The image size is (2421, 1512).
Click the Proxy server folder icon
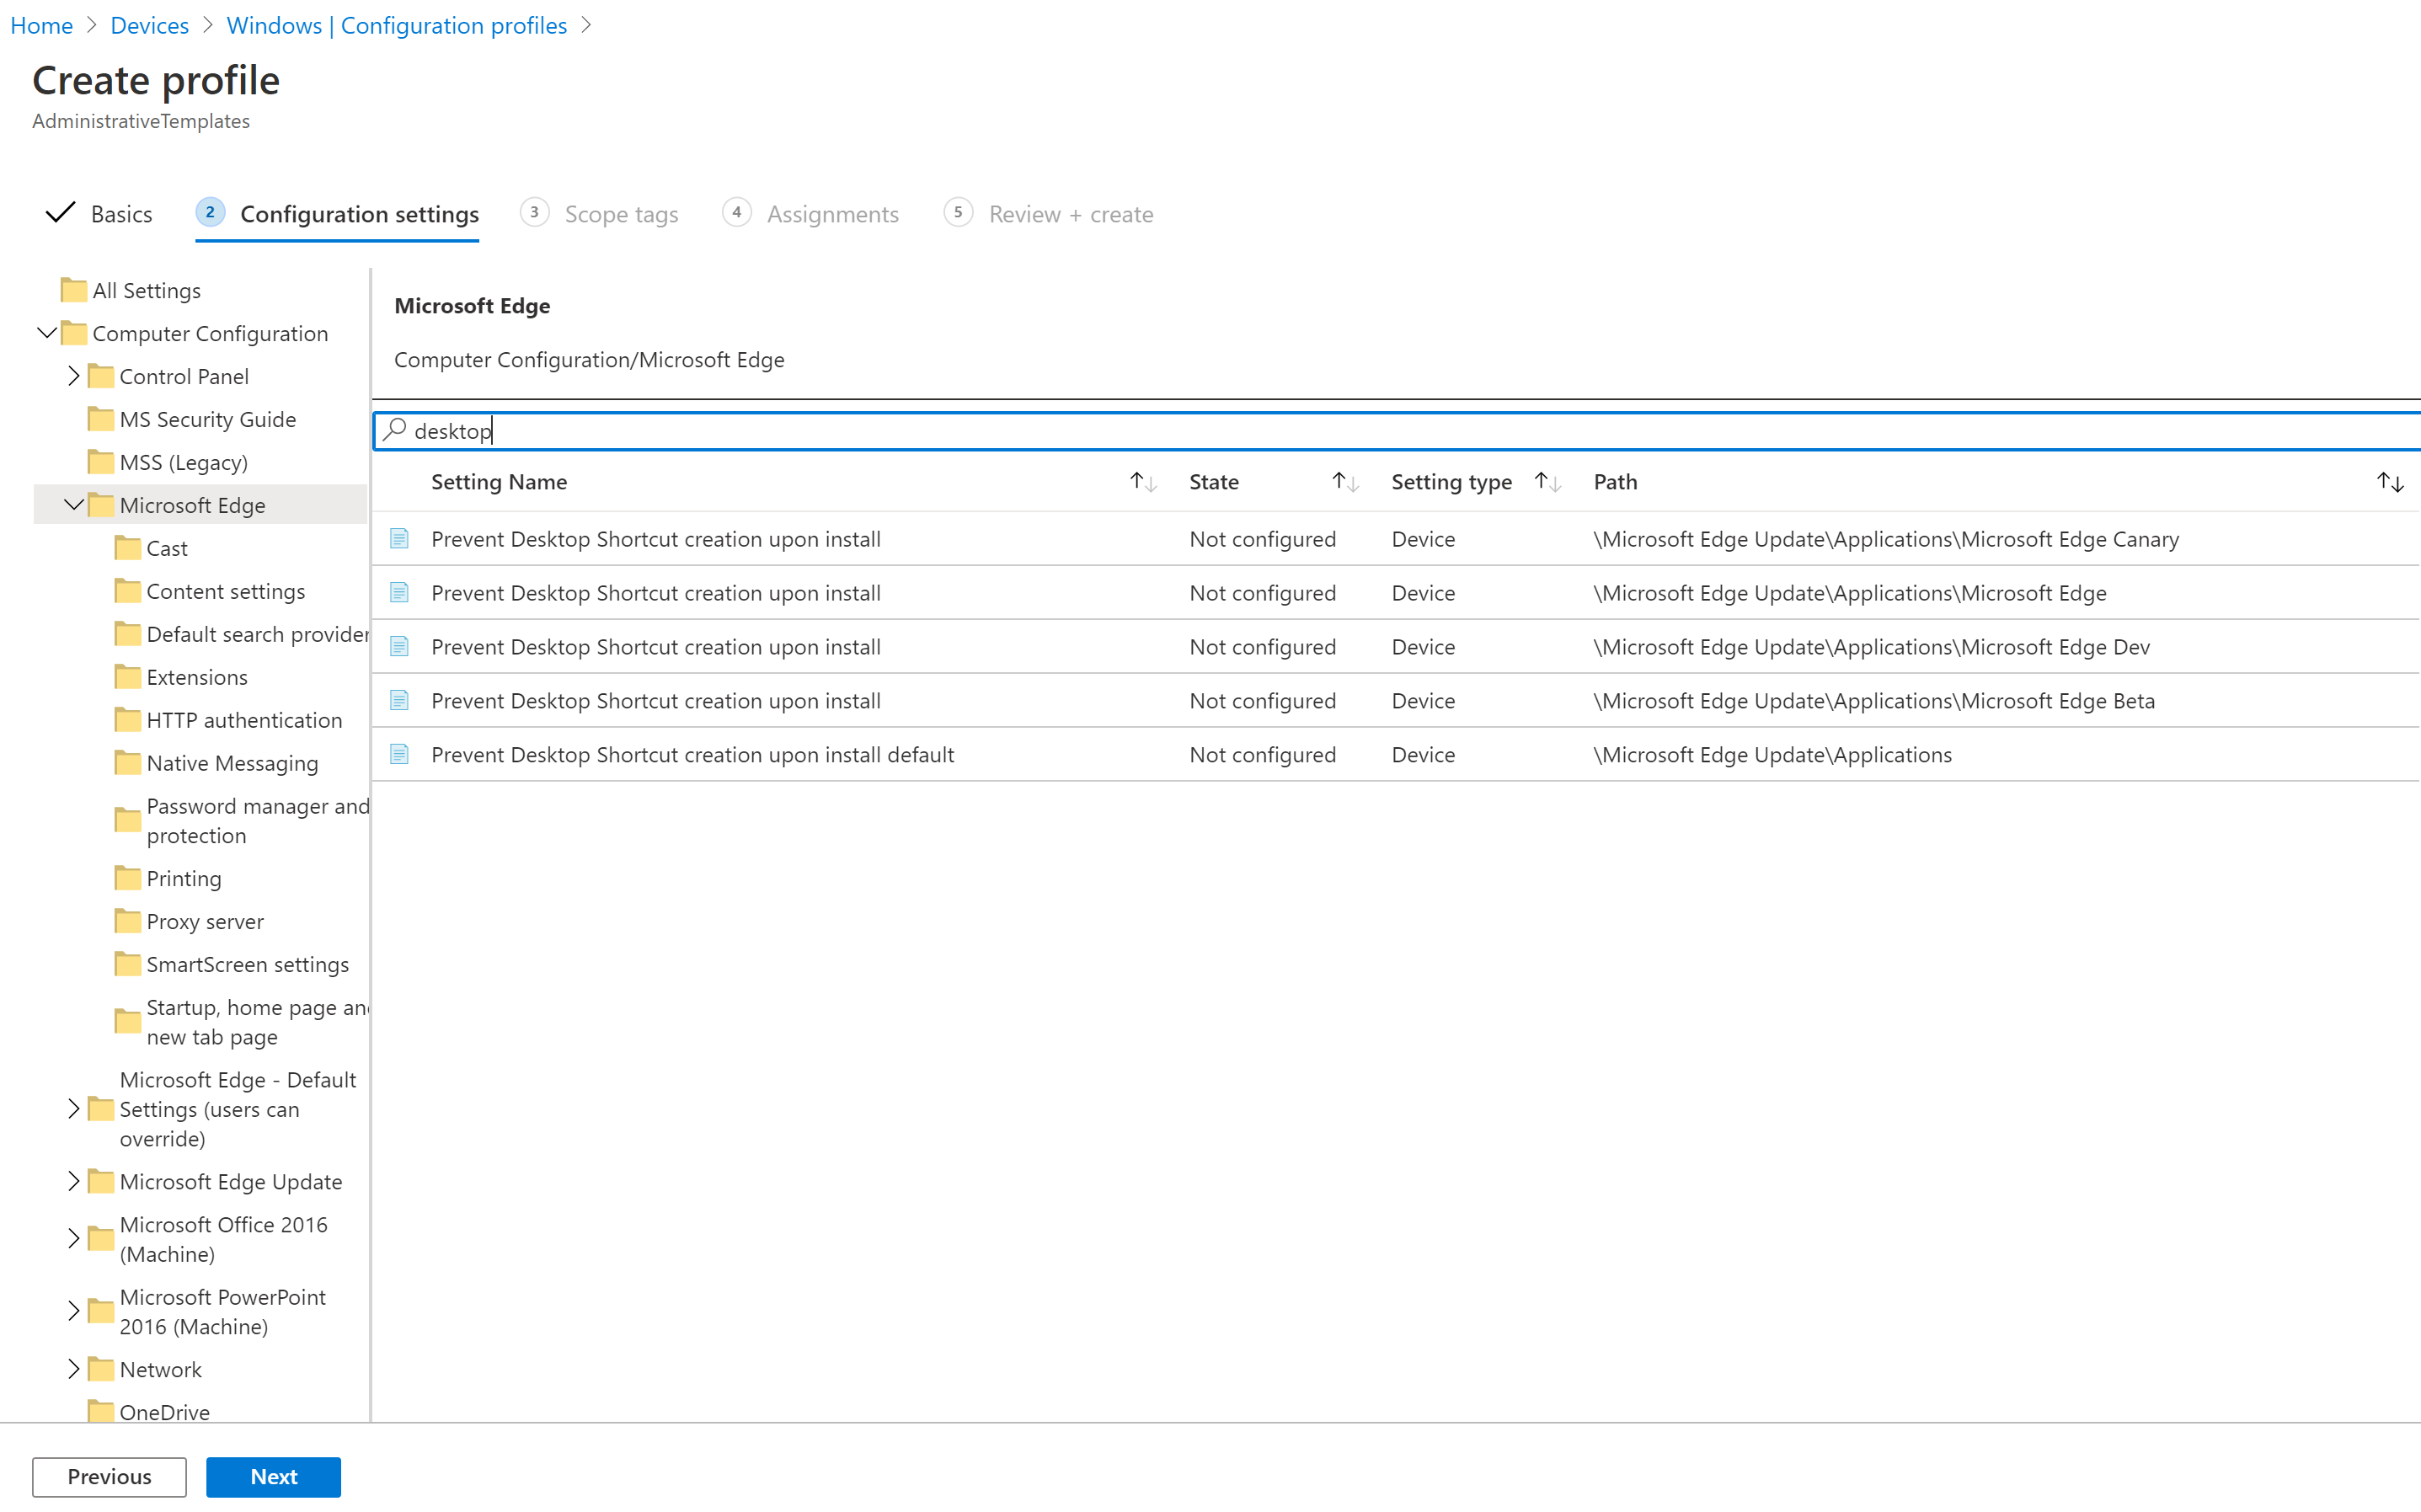[x=128, y=921]
